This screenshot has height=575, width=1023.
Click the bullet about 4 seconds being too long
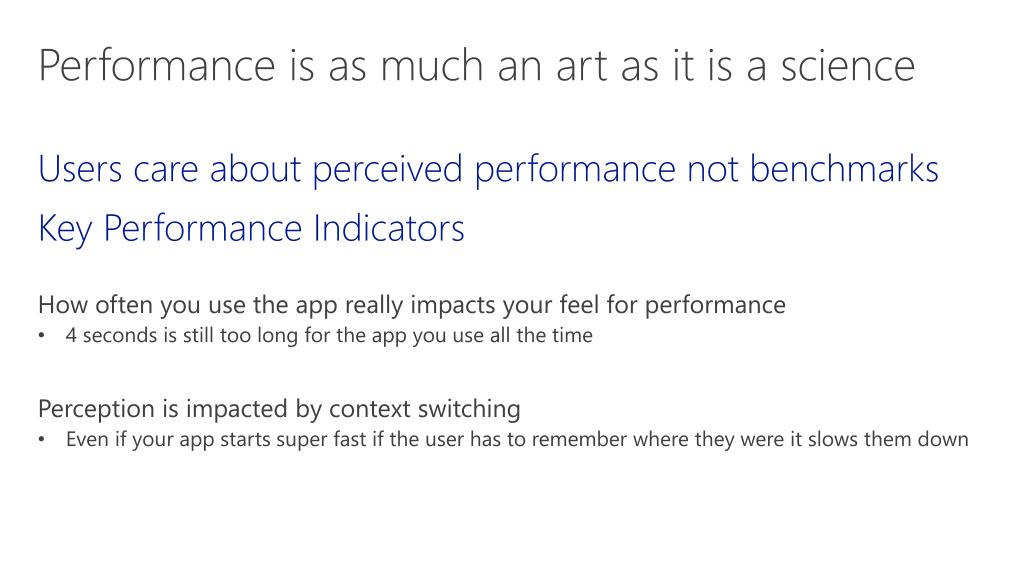pos(329,335)
